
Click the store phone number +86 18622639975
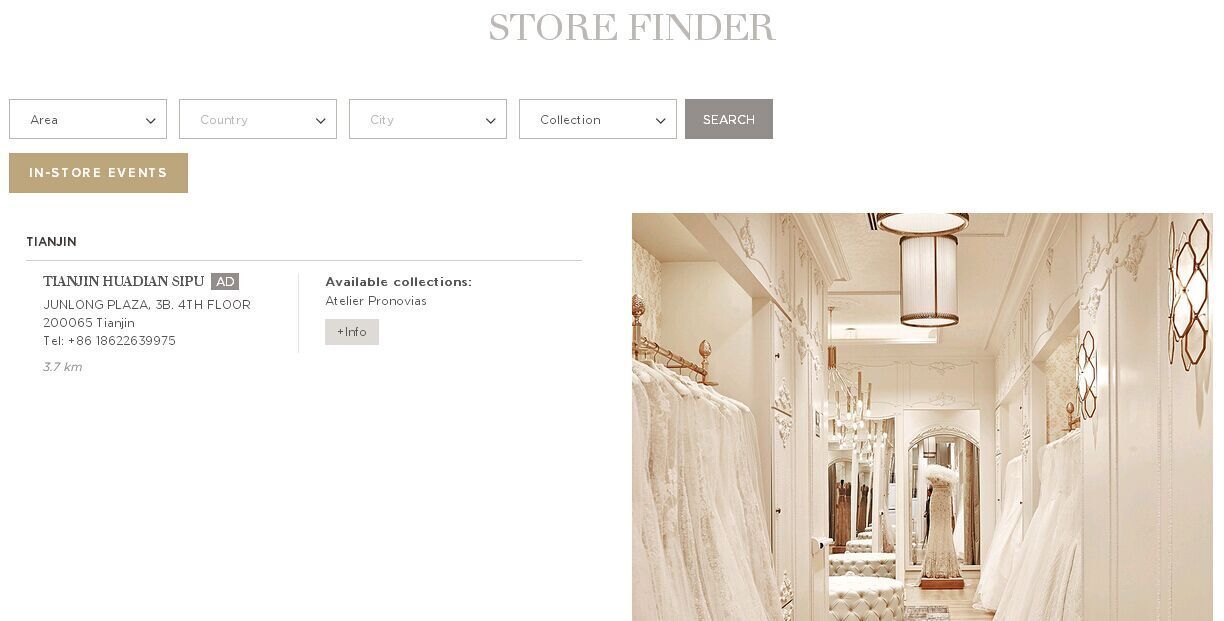point(121,341)
